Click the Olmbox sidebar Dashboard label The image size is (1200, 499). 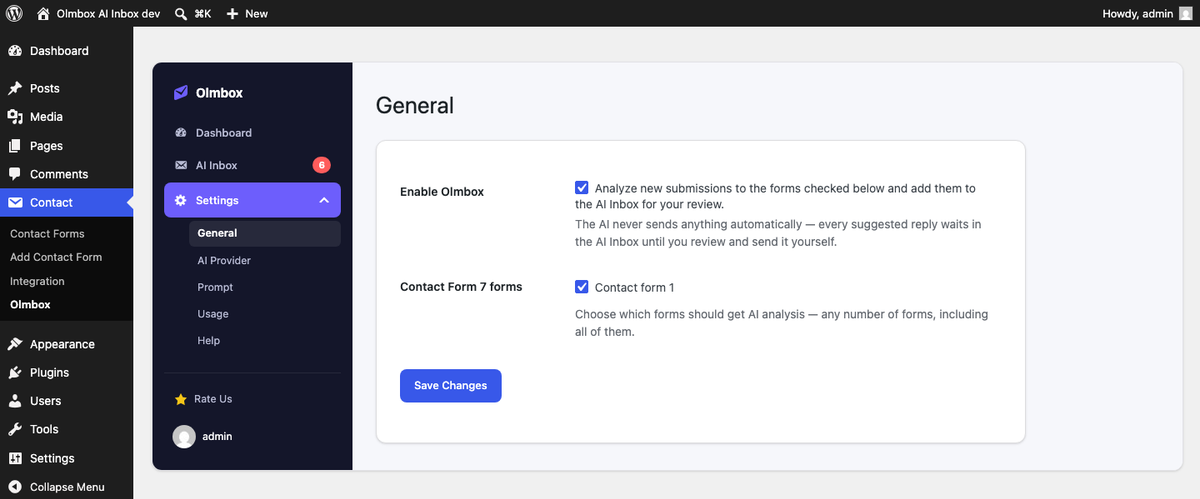tap(224, 133)
